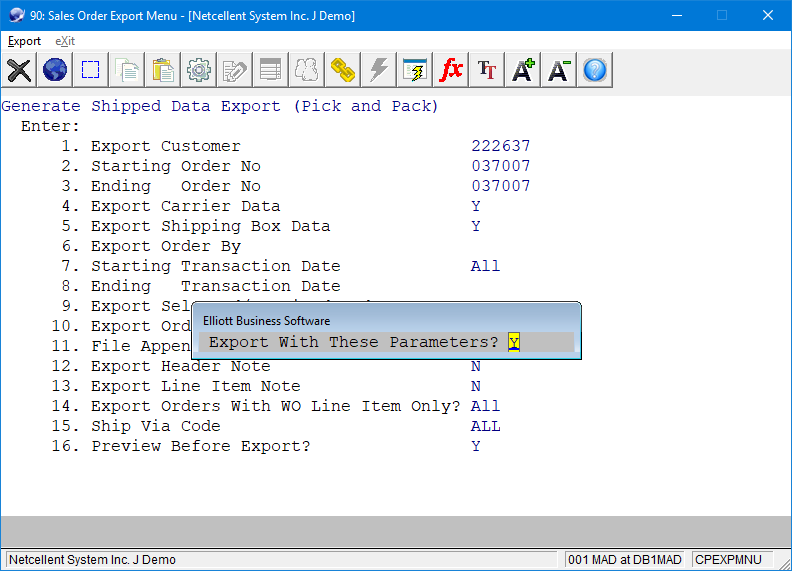Viewport: 792px width, 571px height.
Task: Open the red fx function icon
Action: (x=451, y=70)
